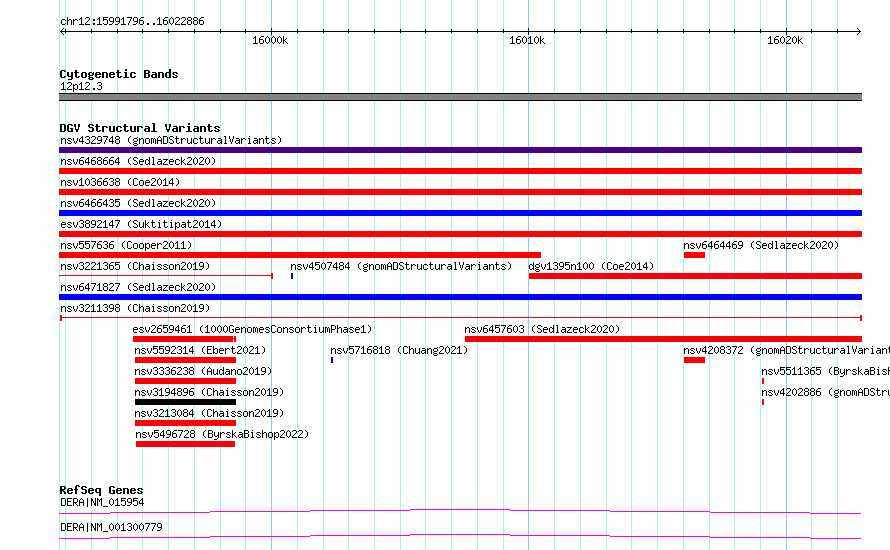Open the nsv6468664 (Sedlazeck2020) label
Image resolution: width=890 pixels, height=550 pixels.
(138, 161)
